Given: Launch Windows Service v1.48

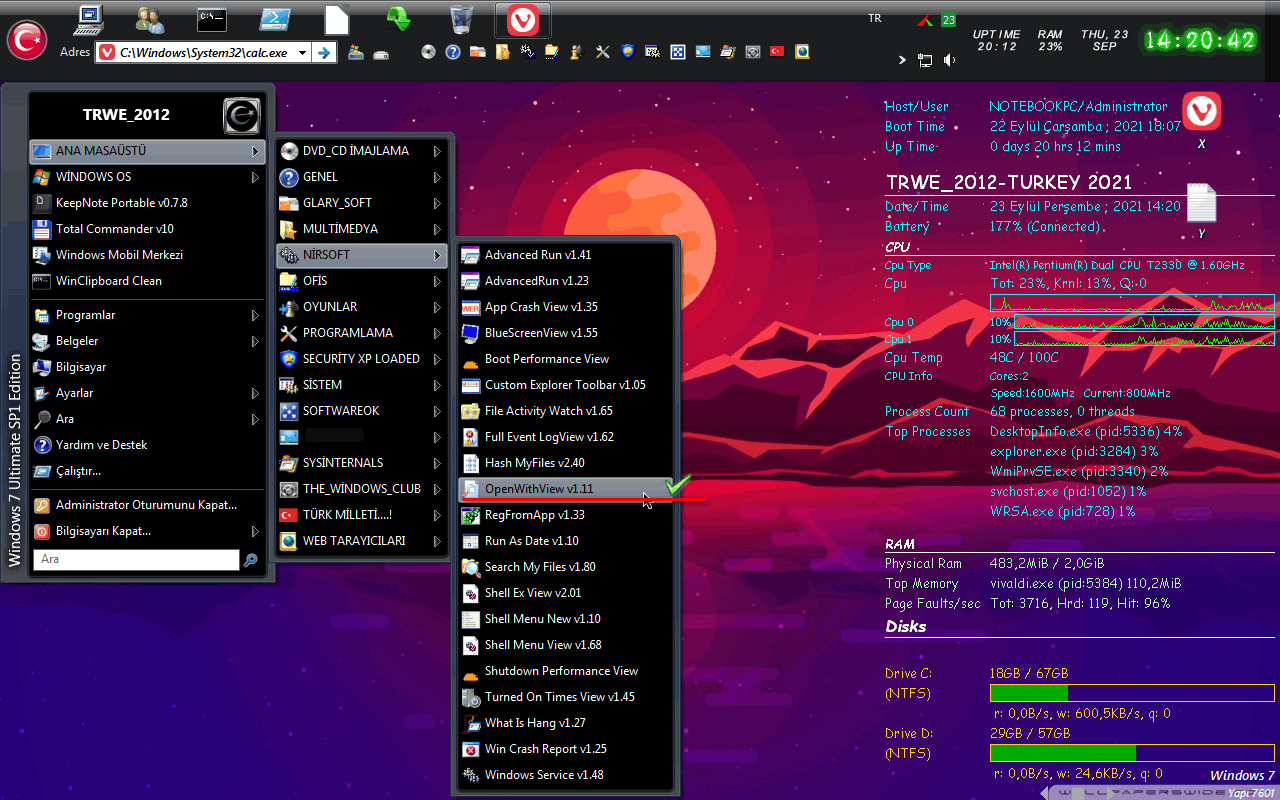Looking at the screenshot, I should coord(568,775).
